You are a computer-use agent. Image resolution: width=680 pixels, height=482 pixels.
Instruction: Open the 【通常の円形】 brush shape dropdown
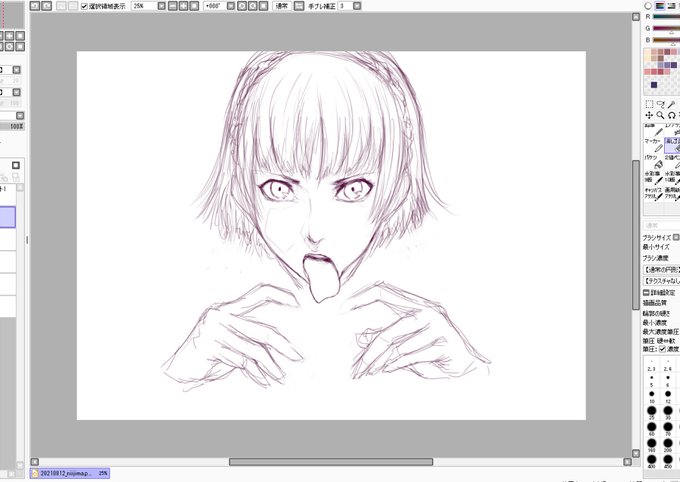pyautogui.click(x=662, y=269)
